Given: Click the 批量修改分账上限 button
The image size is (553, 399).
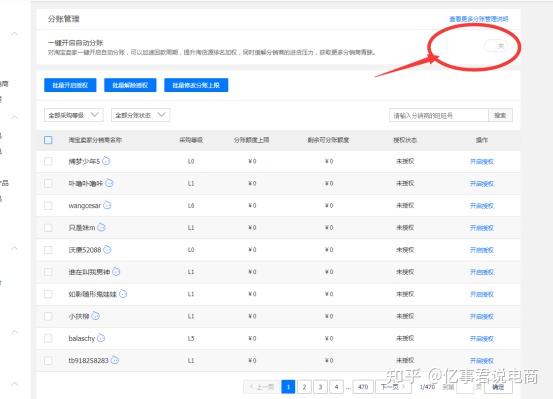Looking at the screenshot, I should pyautogui.click(x=196, y=85).
